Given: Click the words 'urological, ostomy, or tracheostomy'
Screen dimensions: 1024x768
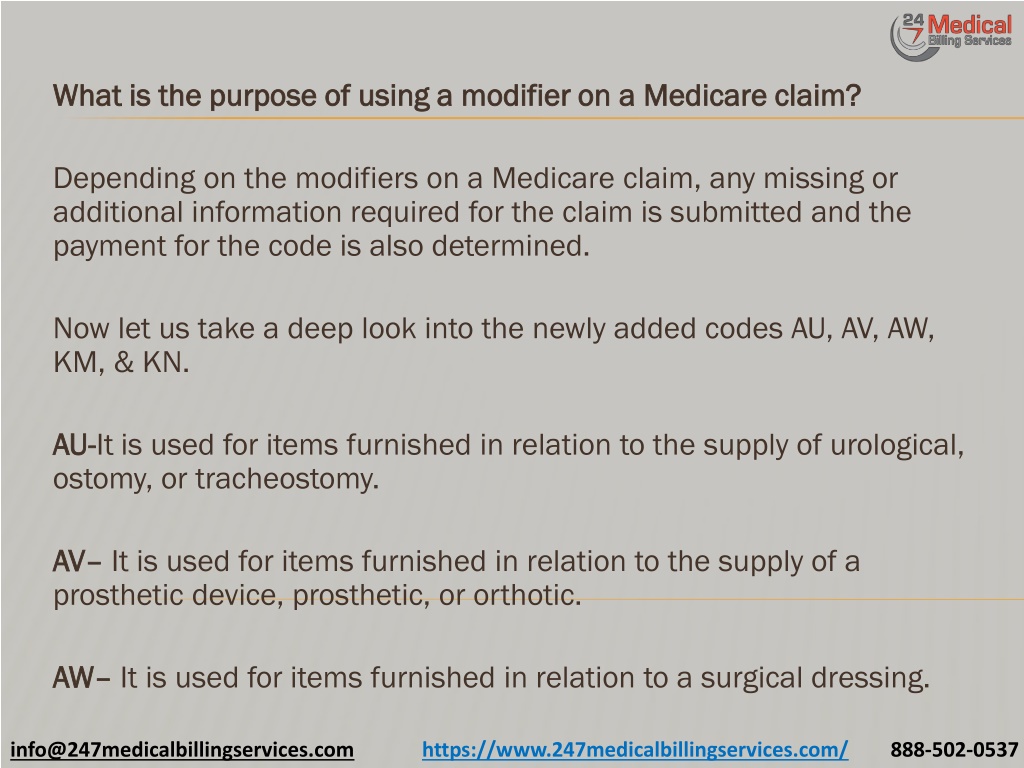Looking at the screenshot, I should pyautogui.click(x=508, y=462).
